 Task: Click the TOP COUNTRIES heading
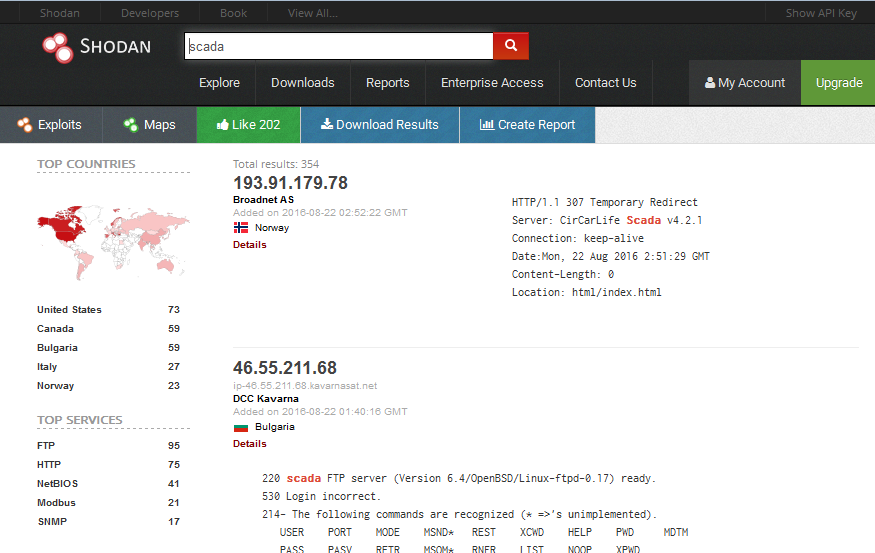86,164
